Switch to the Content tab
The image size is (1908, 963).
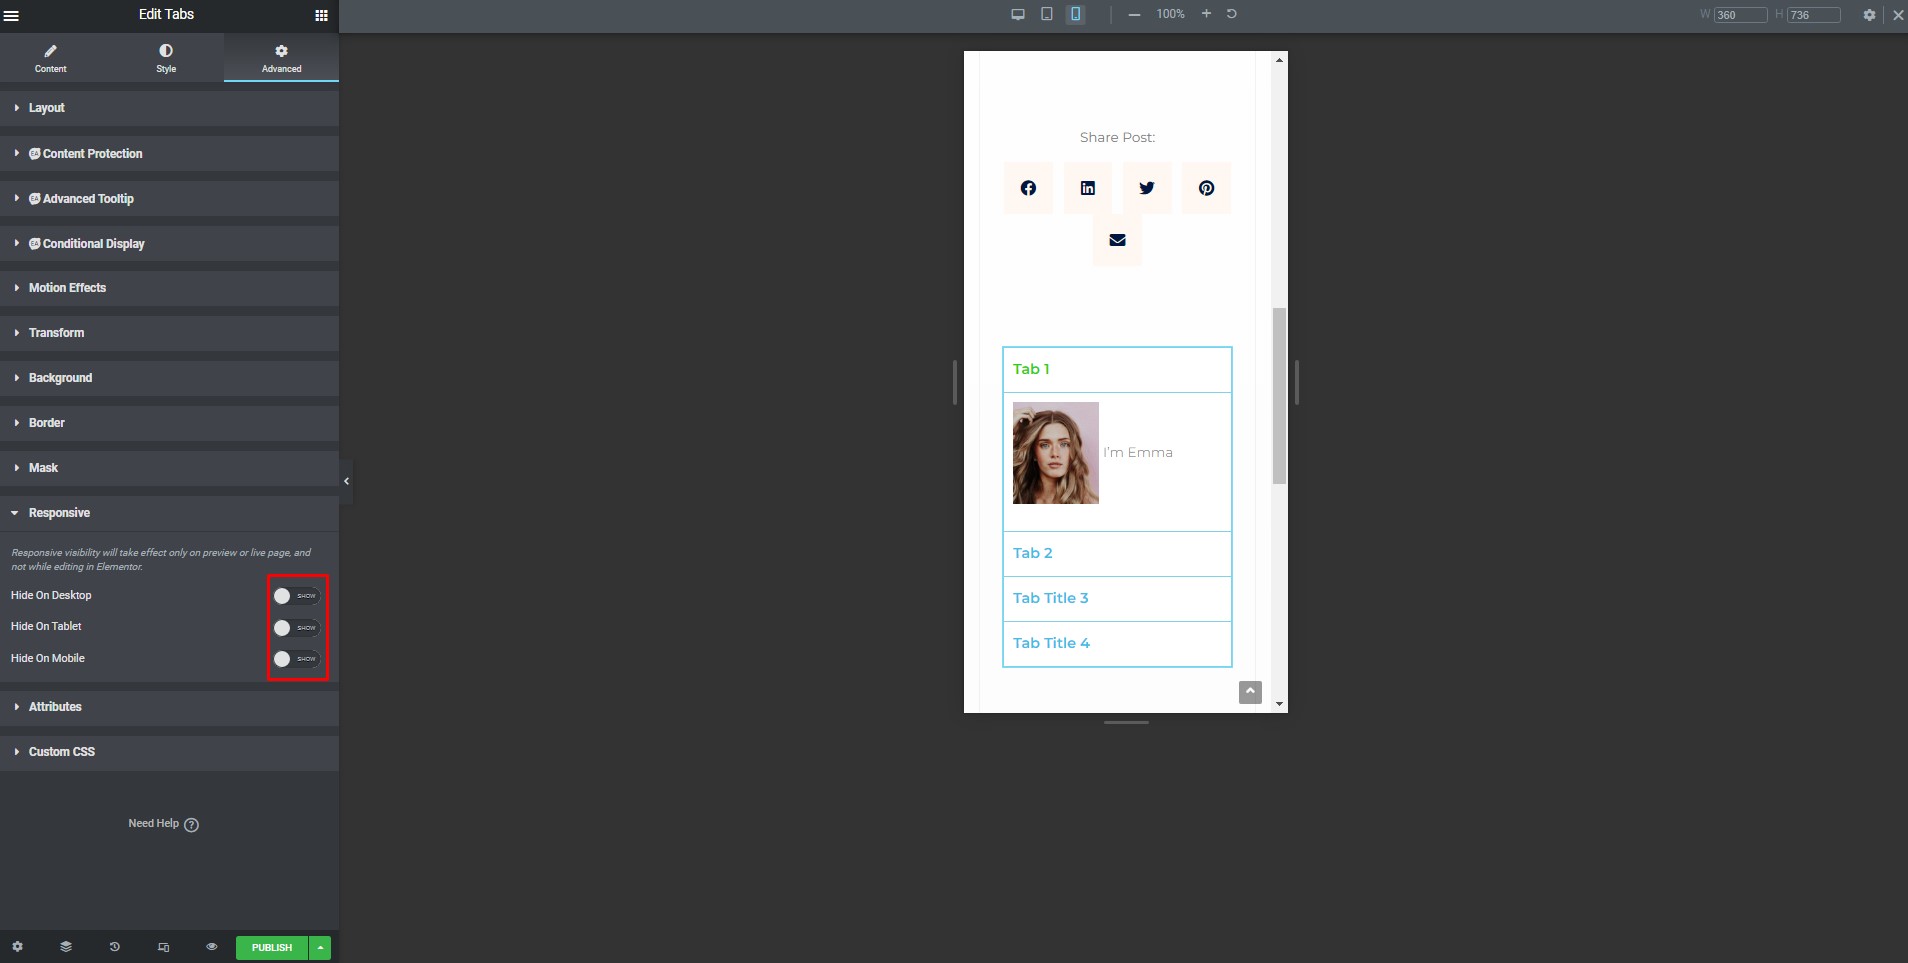pos(51,58)
